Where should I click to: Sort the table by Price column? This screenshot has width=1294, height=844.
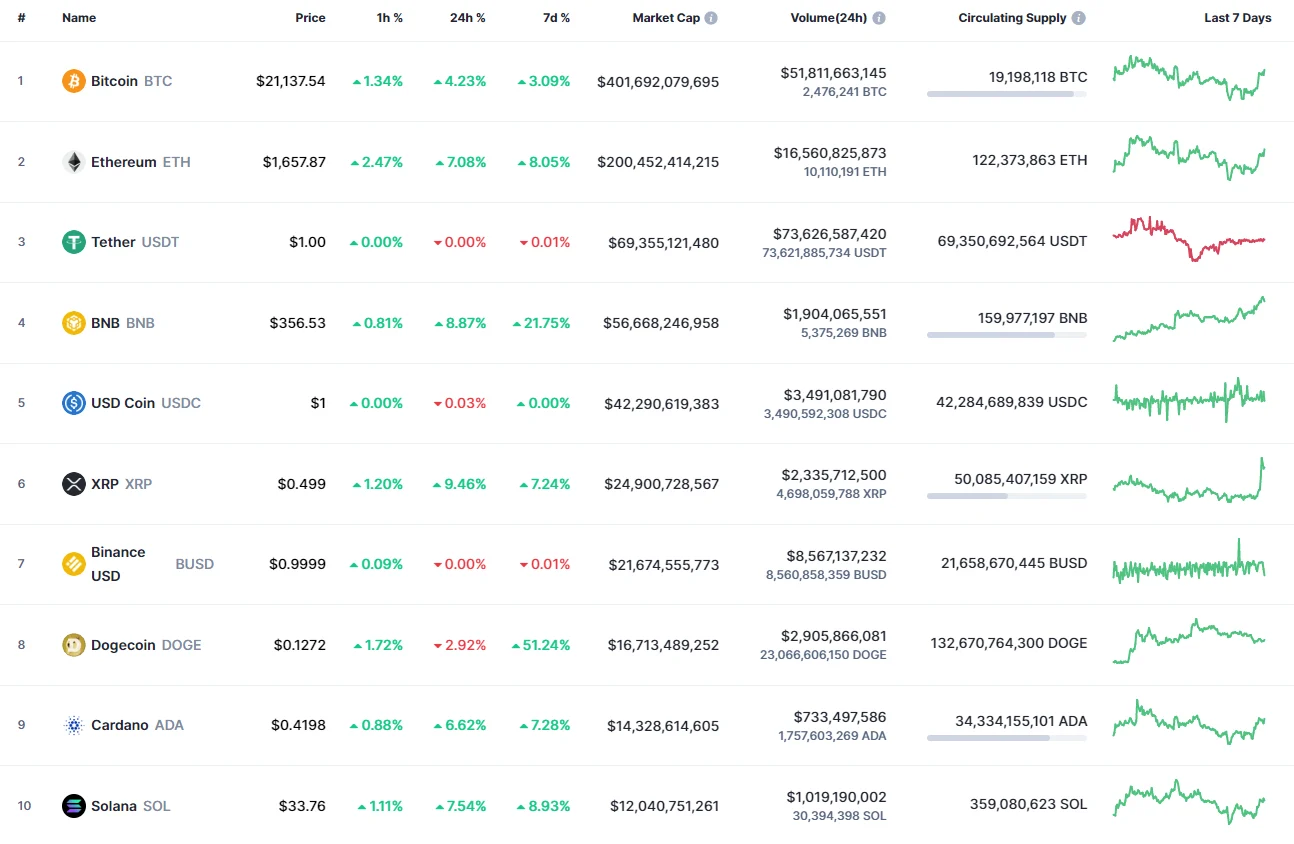tap(310, 17)
